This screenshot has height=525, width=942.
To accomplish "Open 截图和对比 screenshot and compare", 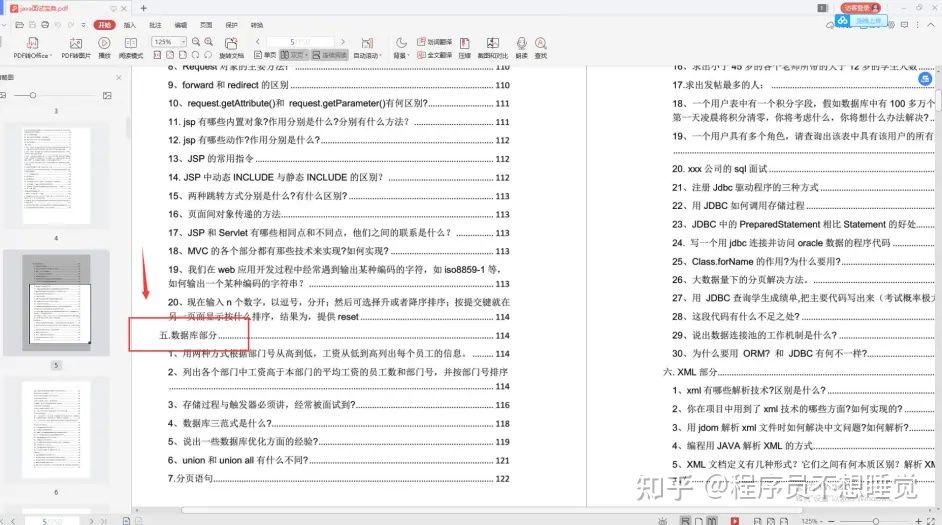I will click(x=493, y=48).
